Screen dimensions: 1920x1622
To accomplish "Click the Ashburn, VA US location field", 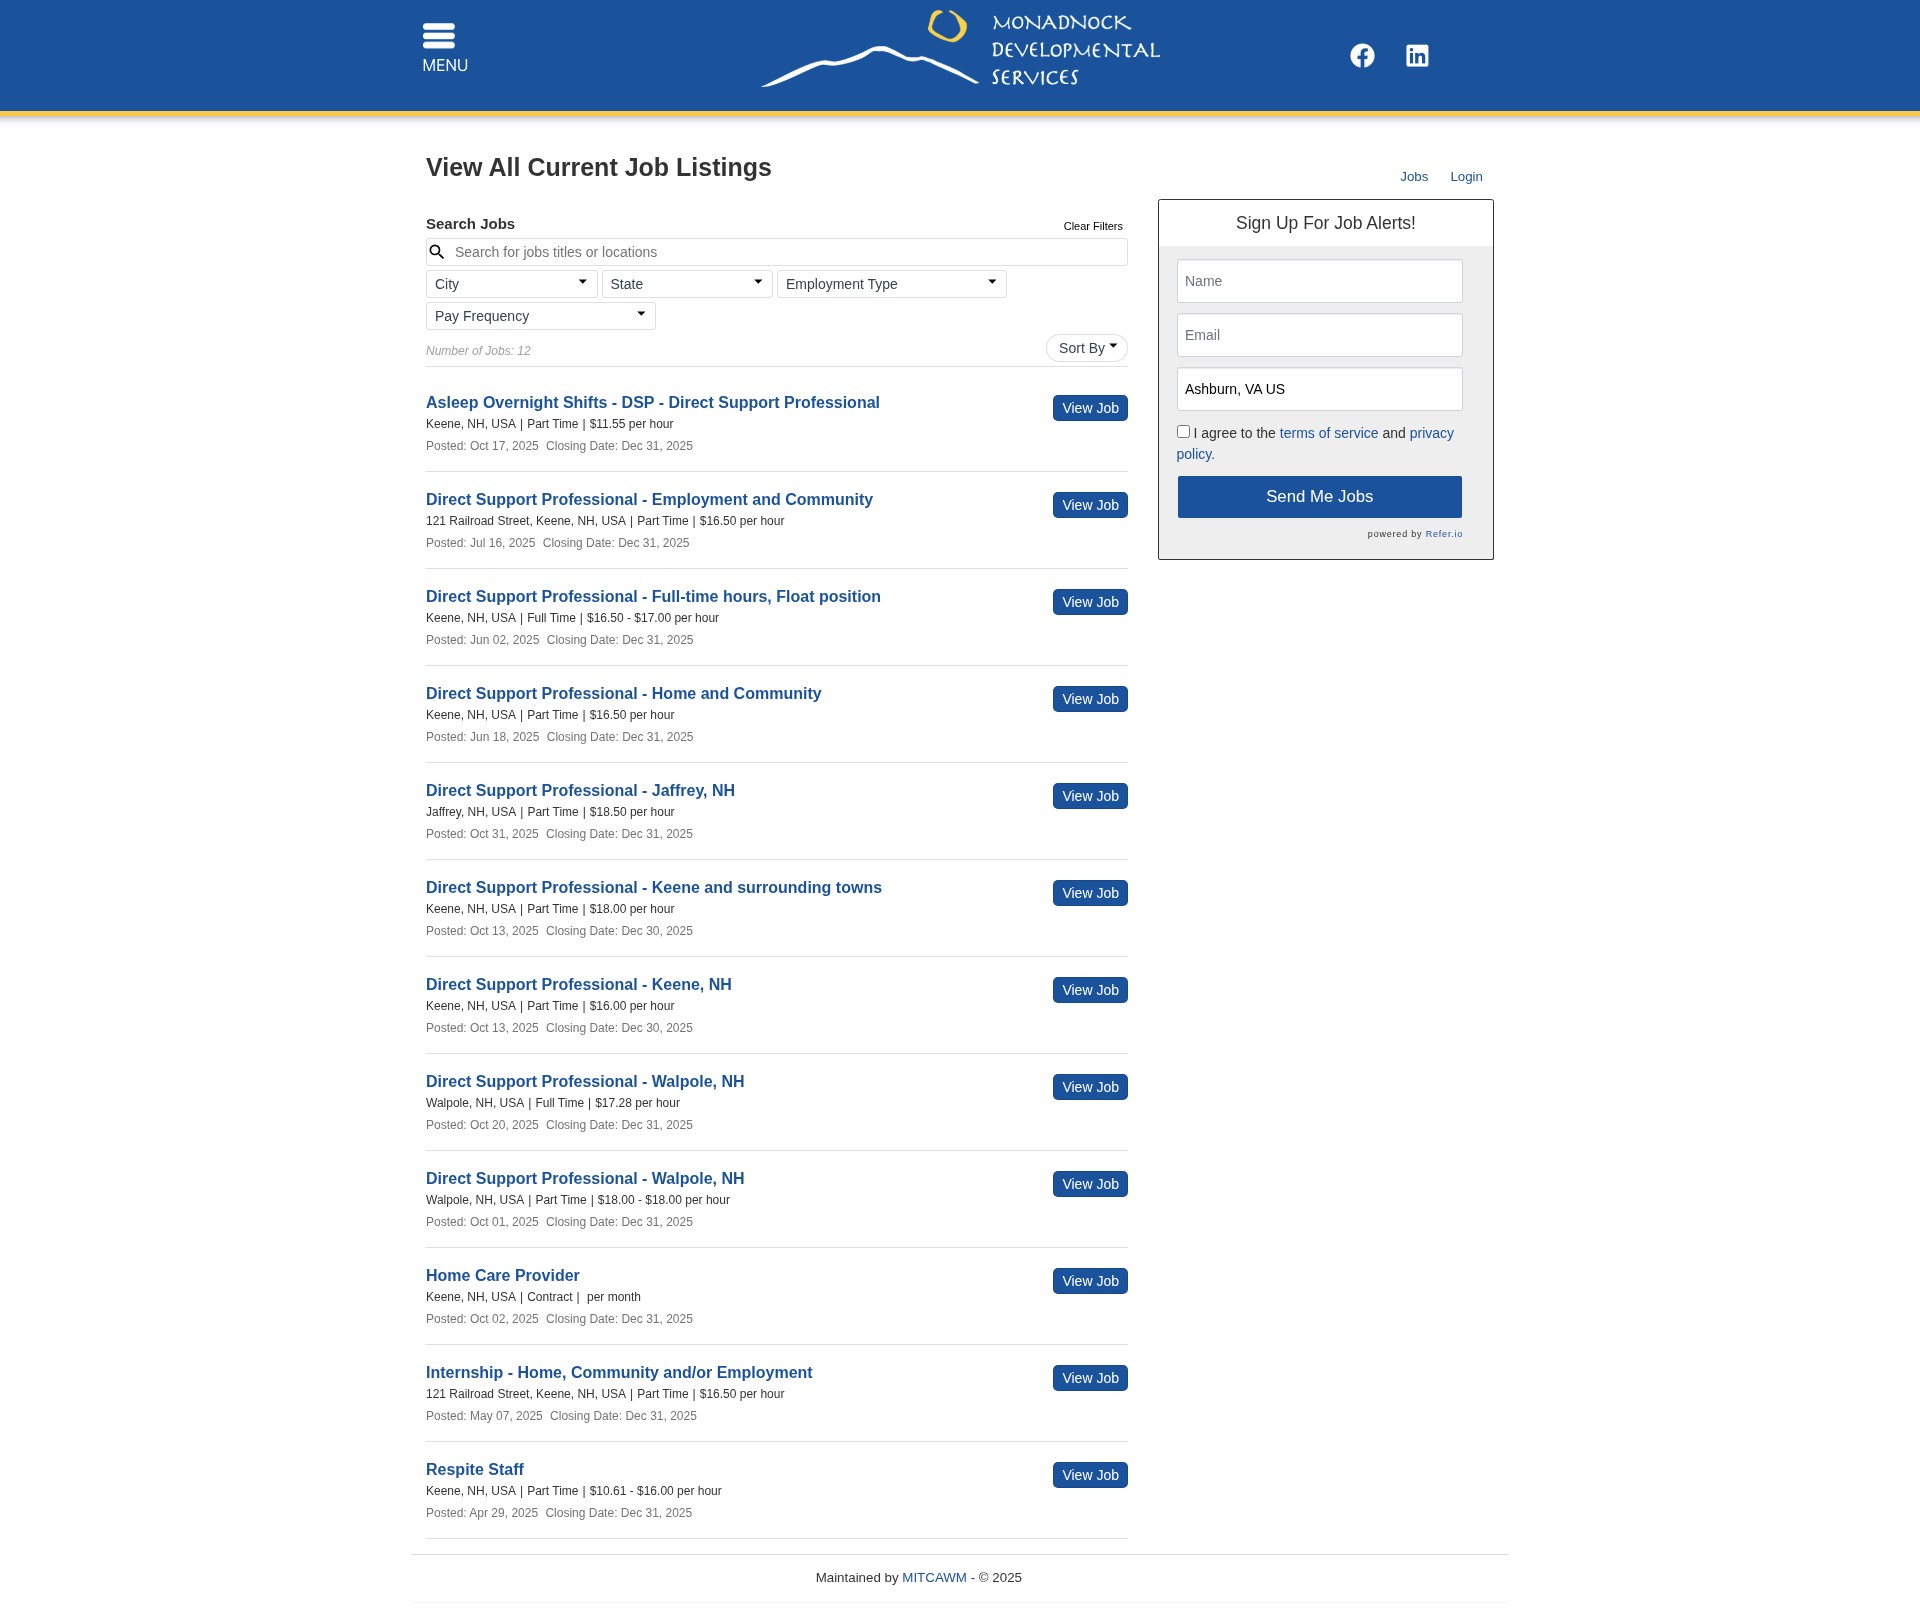I will tap(1319, 389).
